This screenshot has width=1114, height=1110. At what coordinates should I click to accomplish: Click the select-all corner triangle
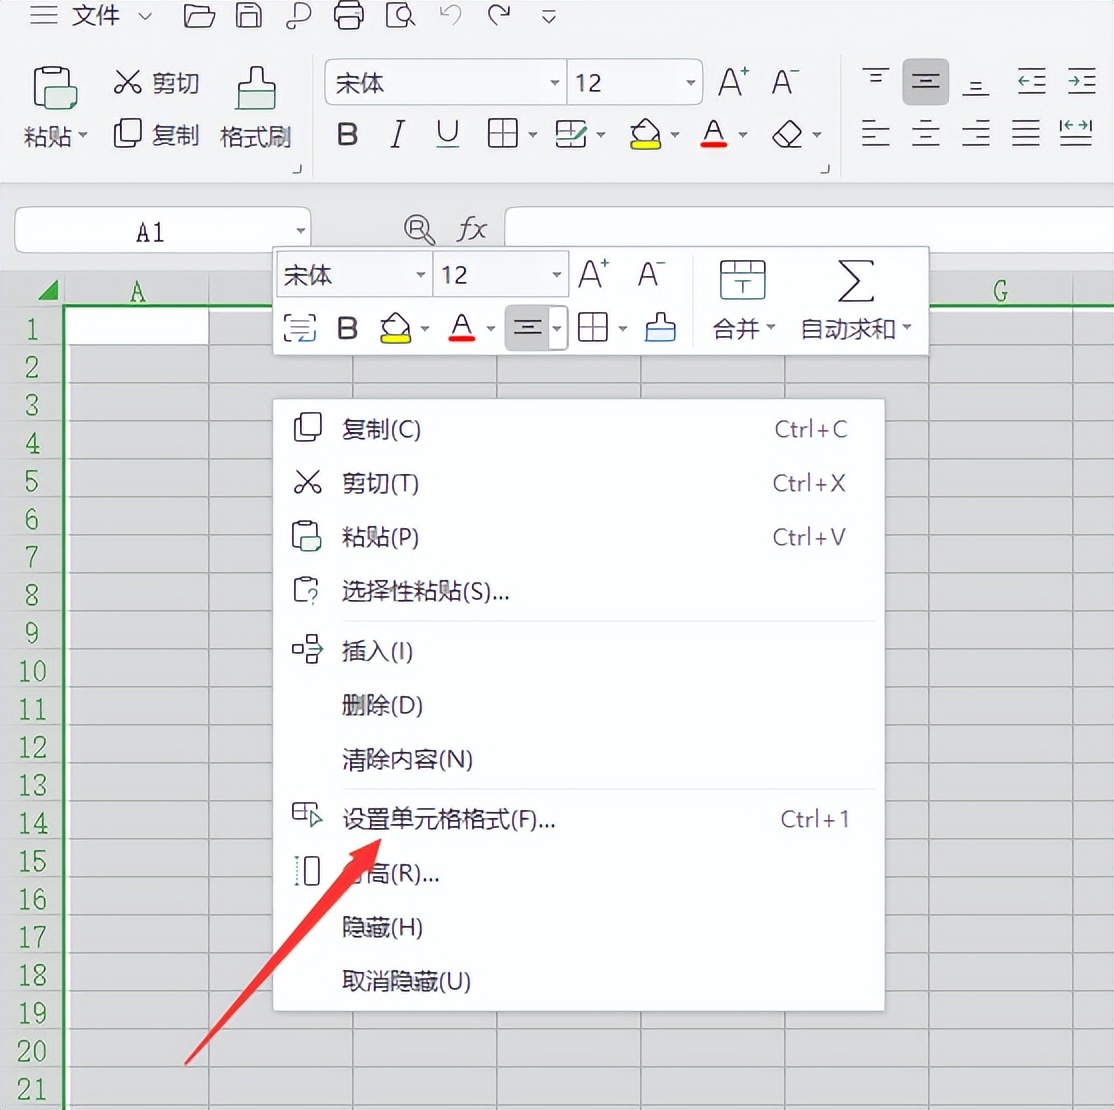tap(48, 289)
